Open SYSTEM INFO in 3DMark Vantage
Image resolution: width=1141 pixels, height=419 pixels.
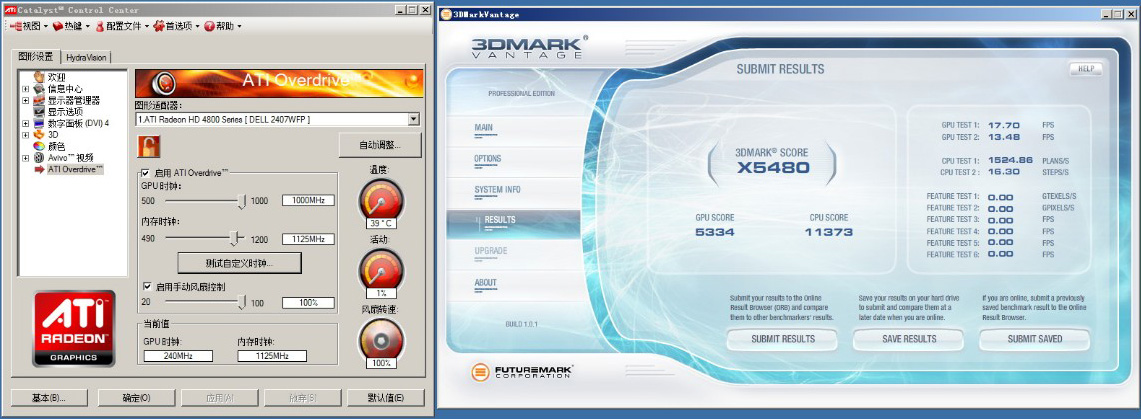(x=498, y=190)
